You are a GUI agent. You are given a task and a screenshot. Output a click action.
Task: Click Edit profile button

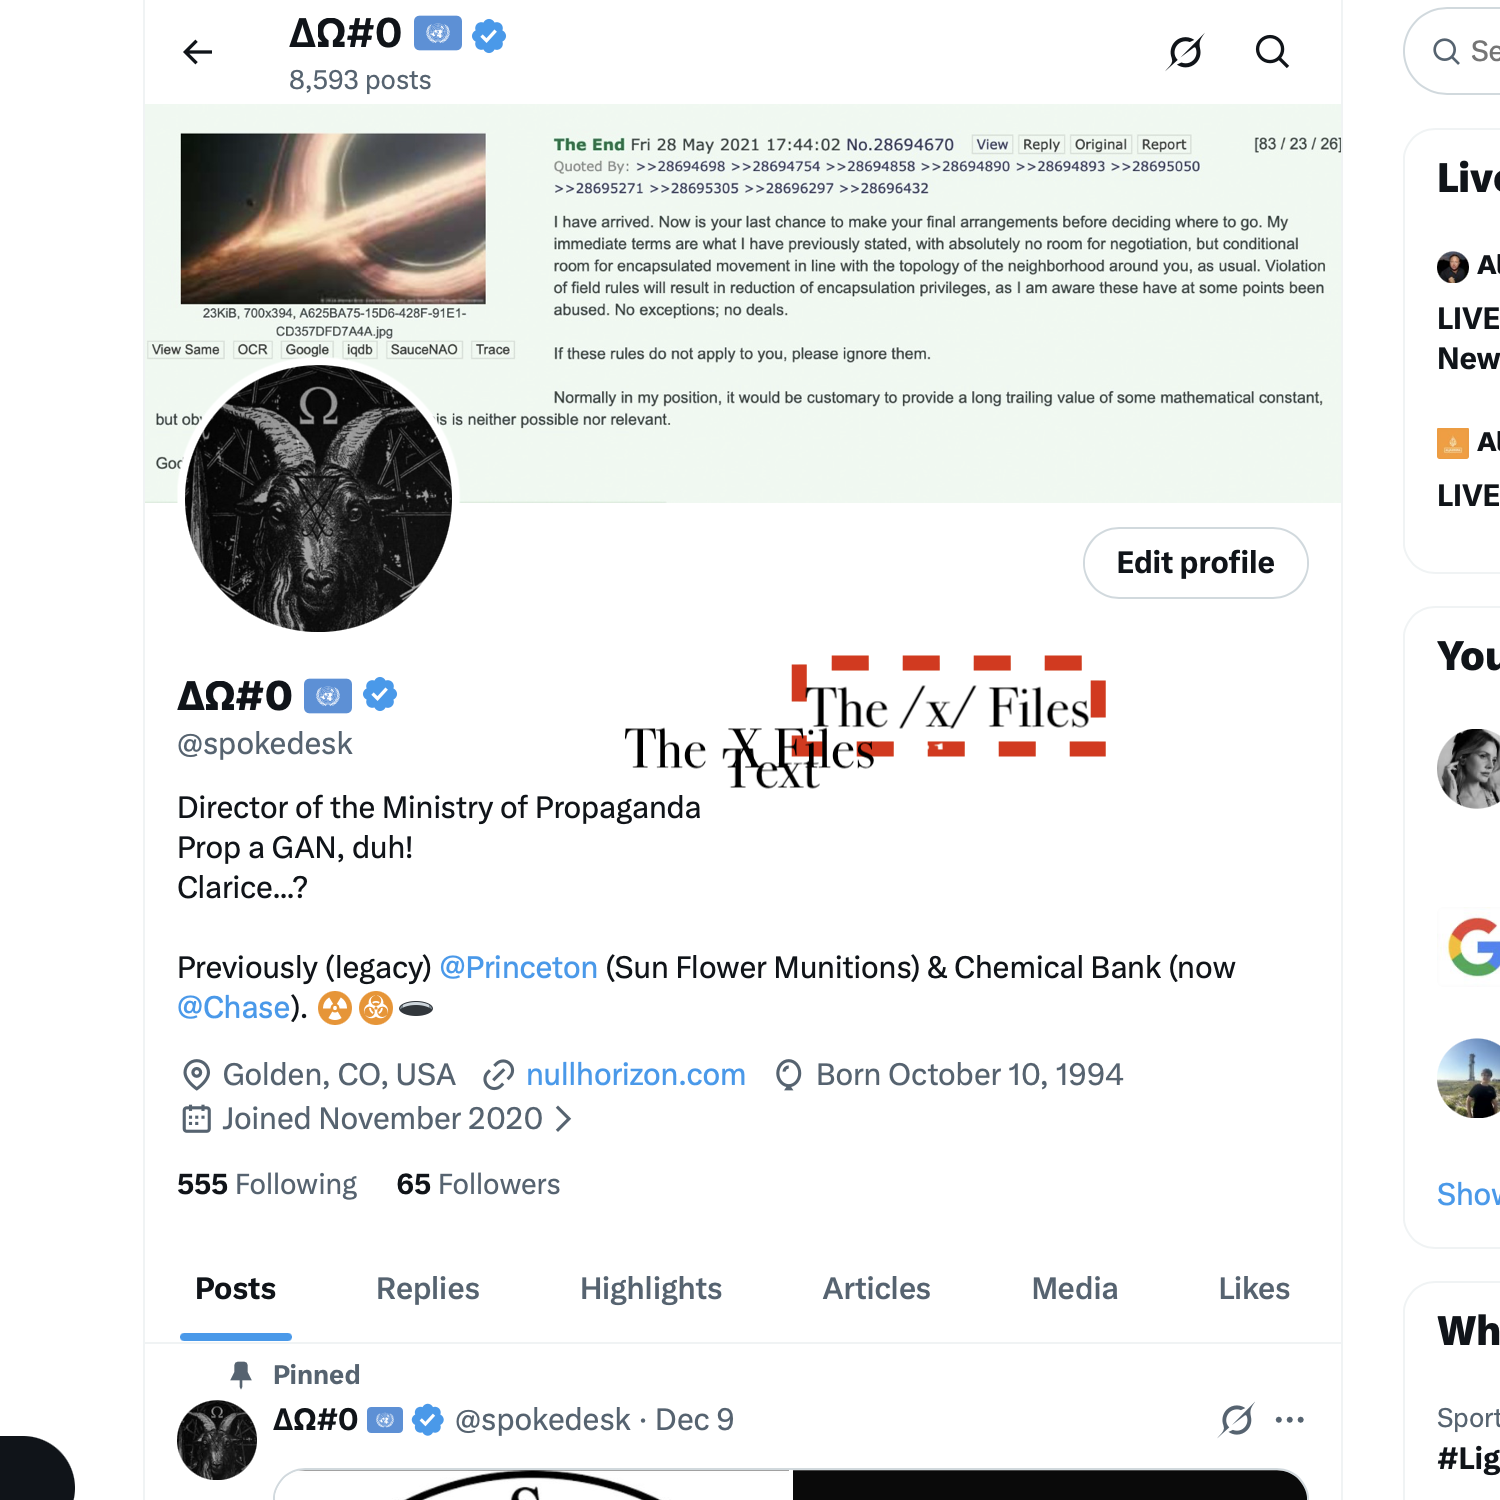coord(1196,563)
